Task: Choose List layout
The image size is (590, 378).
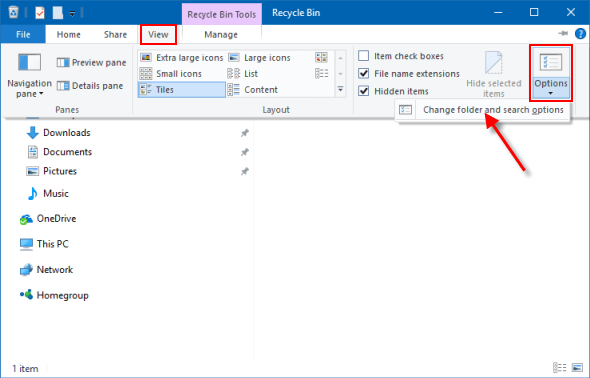Action: pyautogui.click(x=243, y=73)
